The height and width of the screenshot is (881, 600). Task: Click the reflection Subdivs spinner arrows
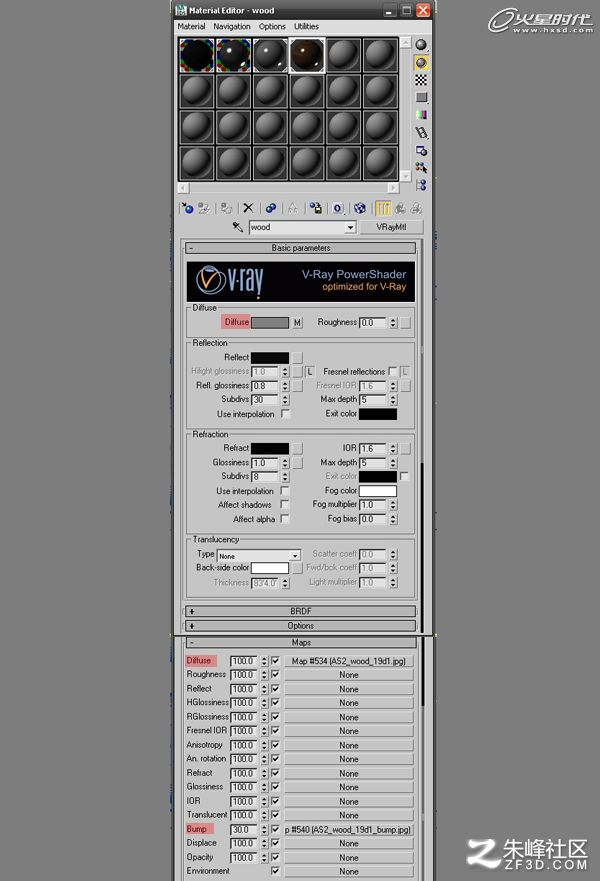click(285, 399)
